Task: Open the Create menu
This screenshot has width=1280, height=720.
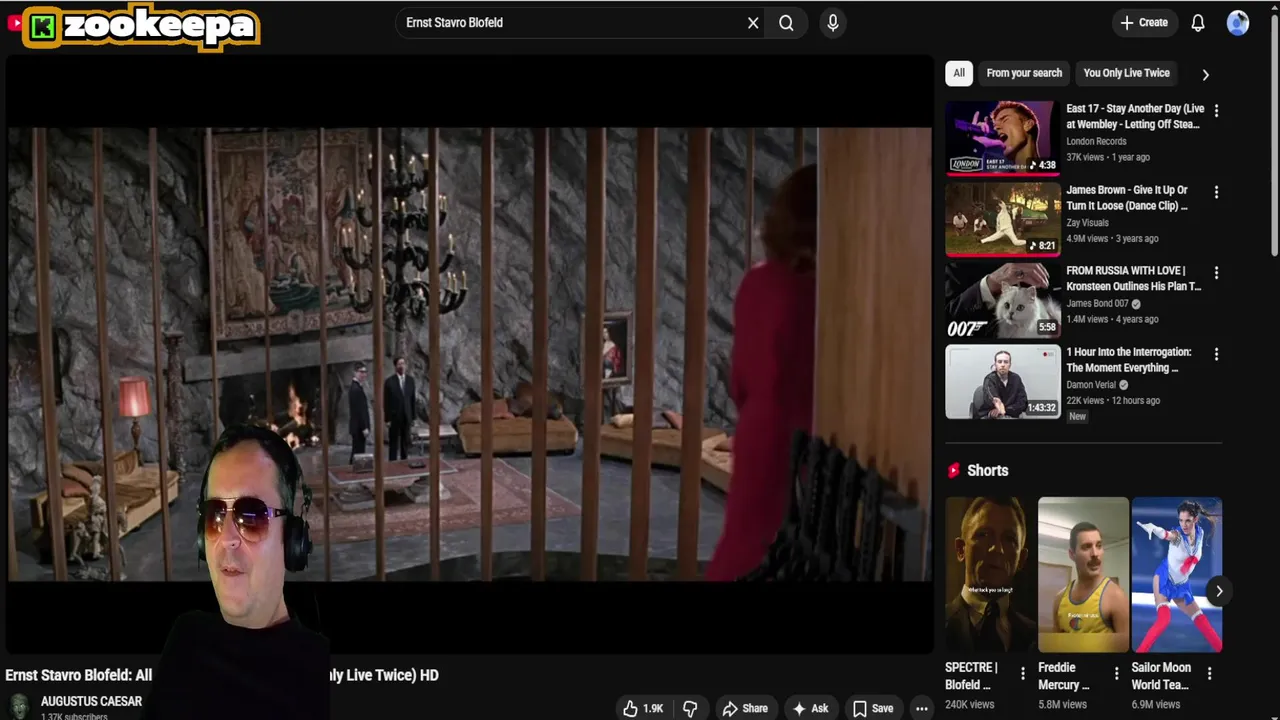Action: pos(1144,23)
